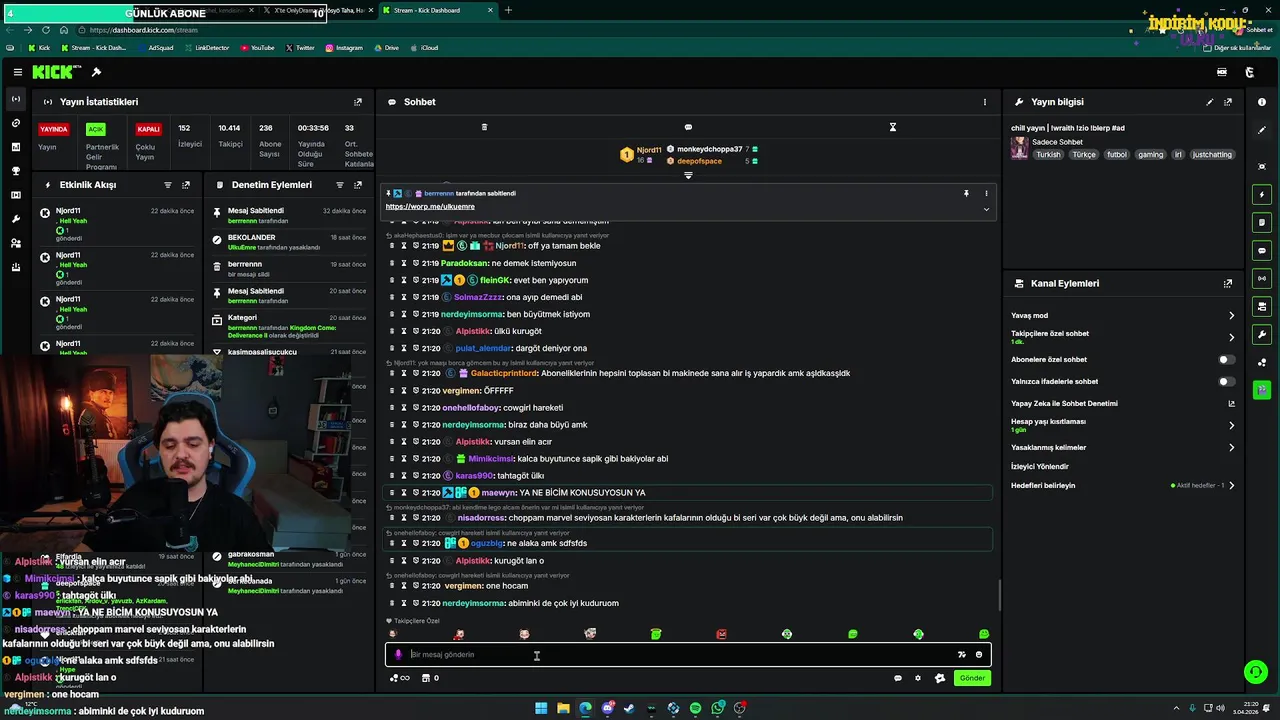Pop out the Yayın İstatistikleri panel
1280x720 pixels.
click(358, 102)
